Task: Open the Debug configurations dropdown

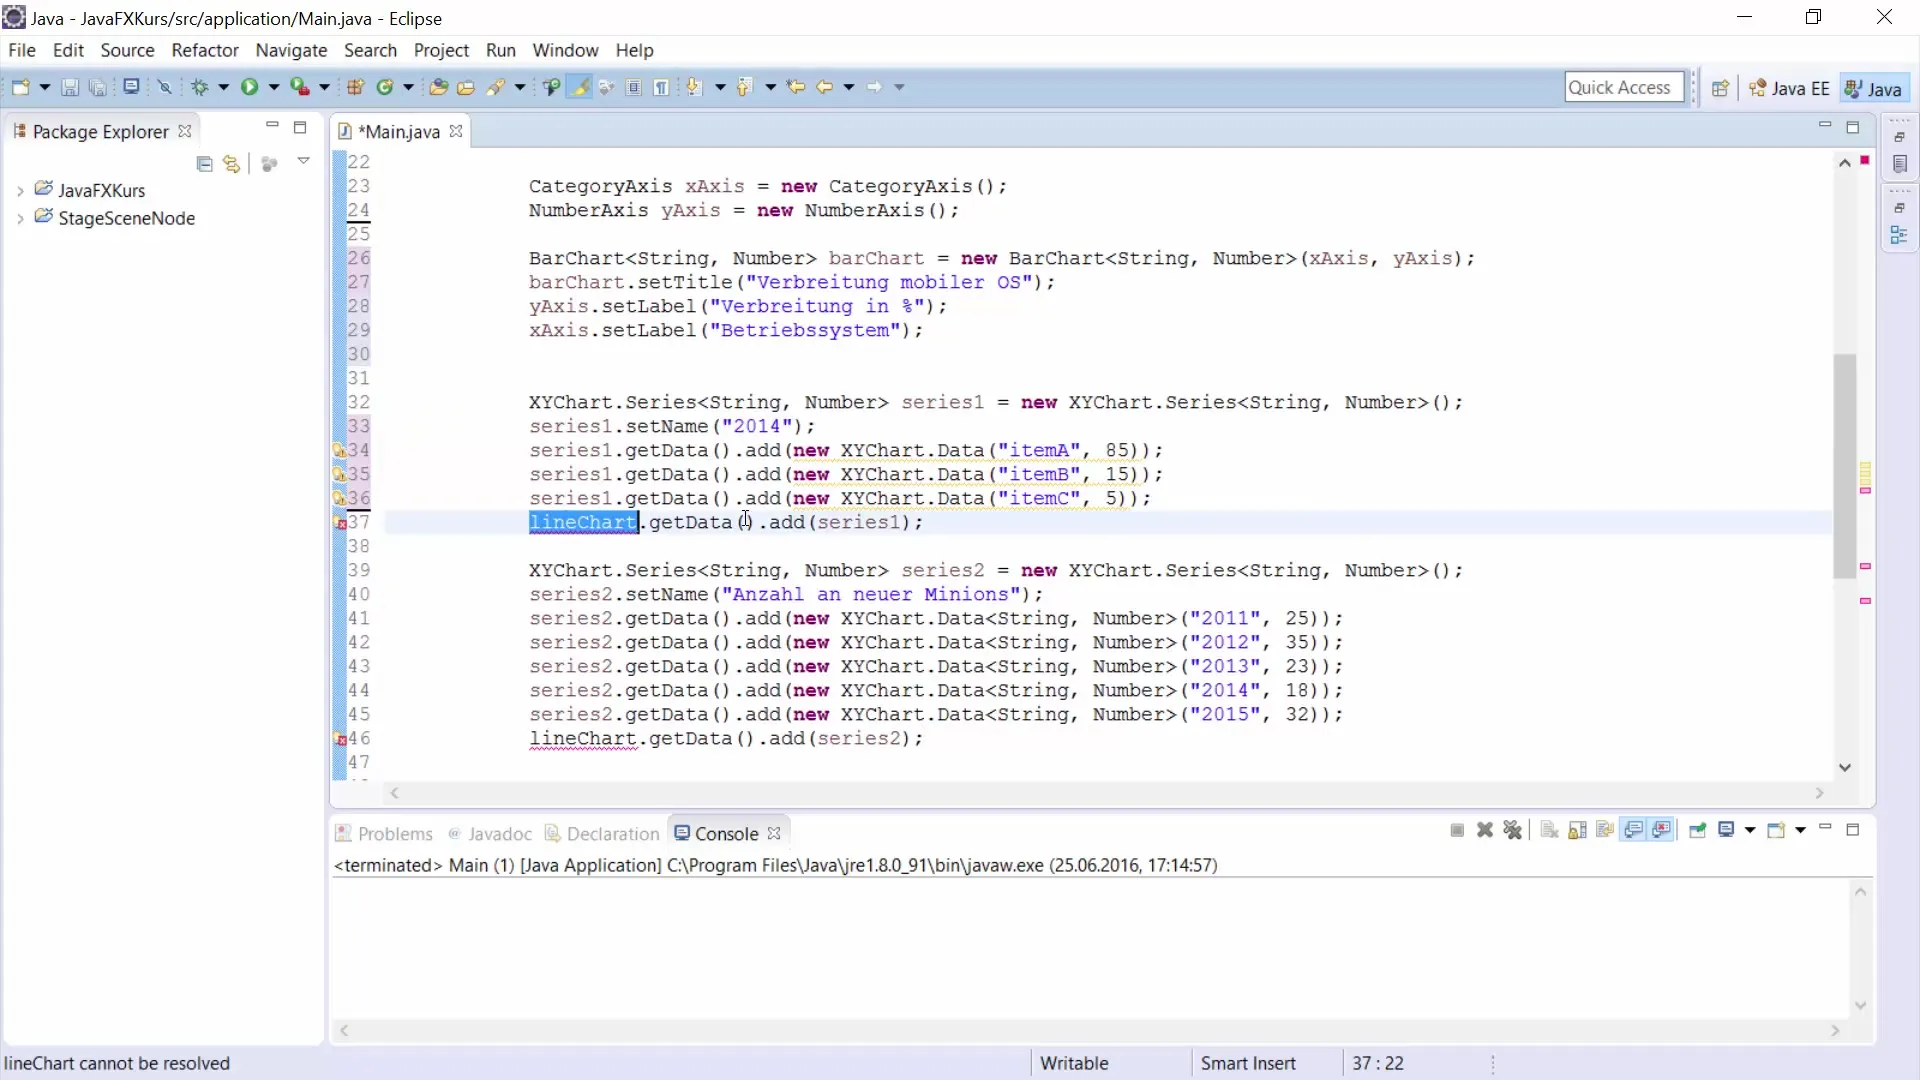Action: click(223, 87)
